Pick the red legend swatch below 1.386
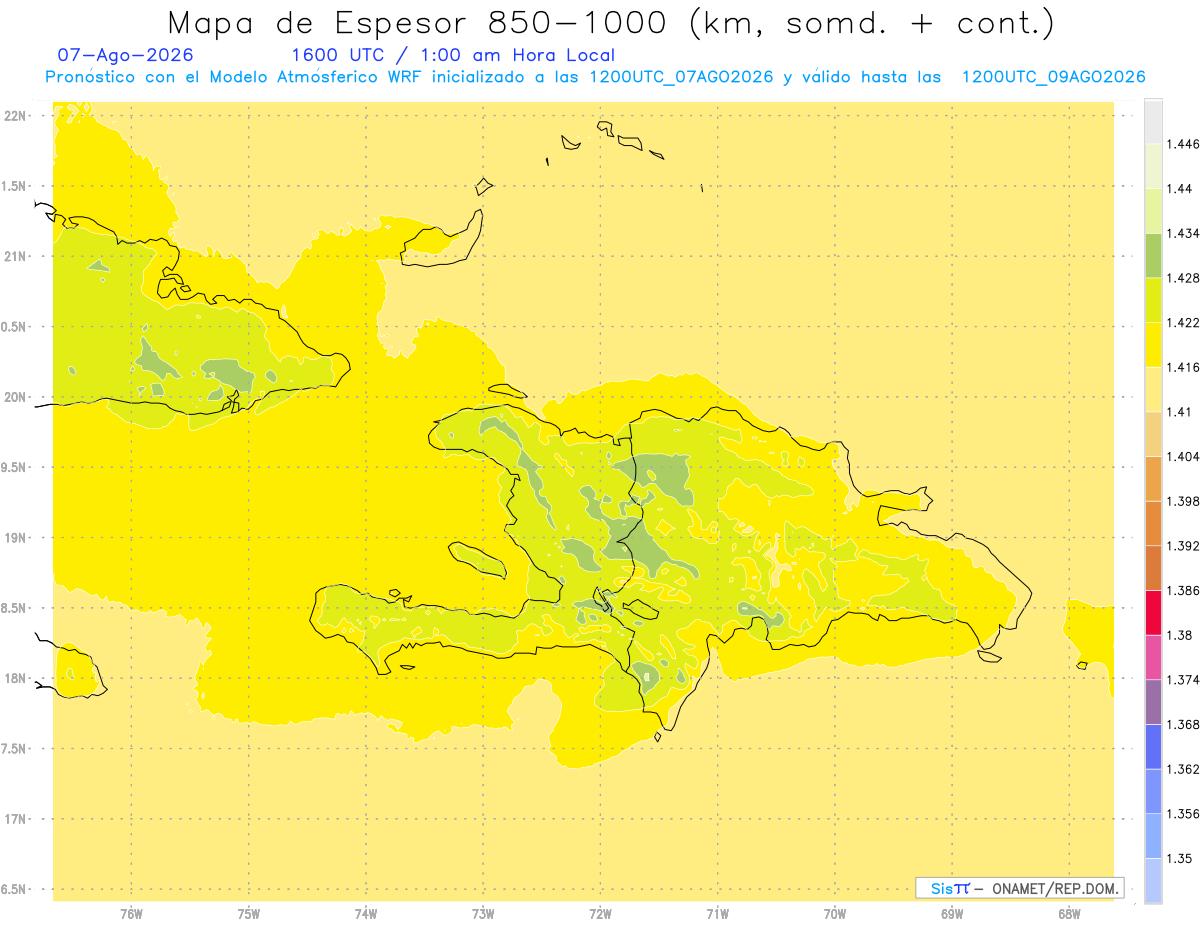The height and width of the screenshot is (927, 1200). 1153,612
